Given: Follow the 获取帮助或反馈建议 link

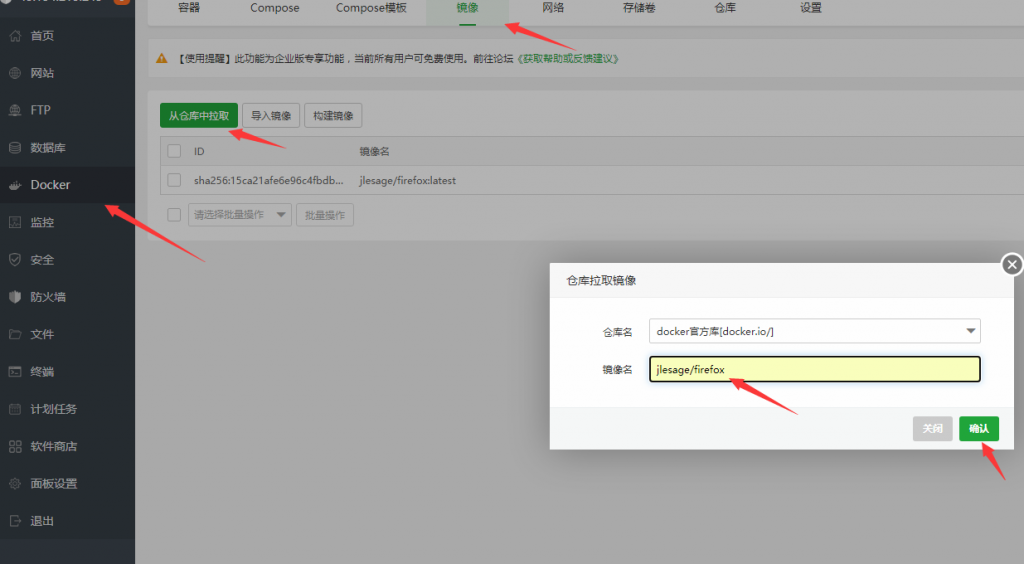Looking at the screenshot, I should point(567,59).
